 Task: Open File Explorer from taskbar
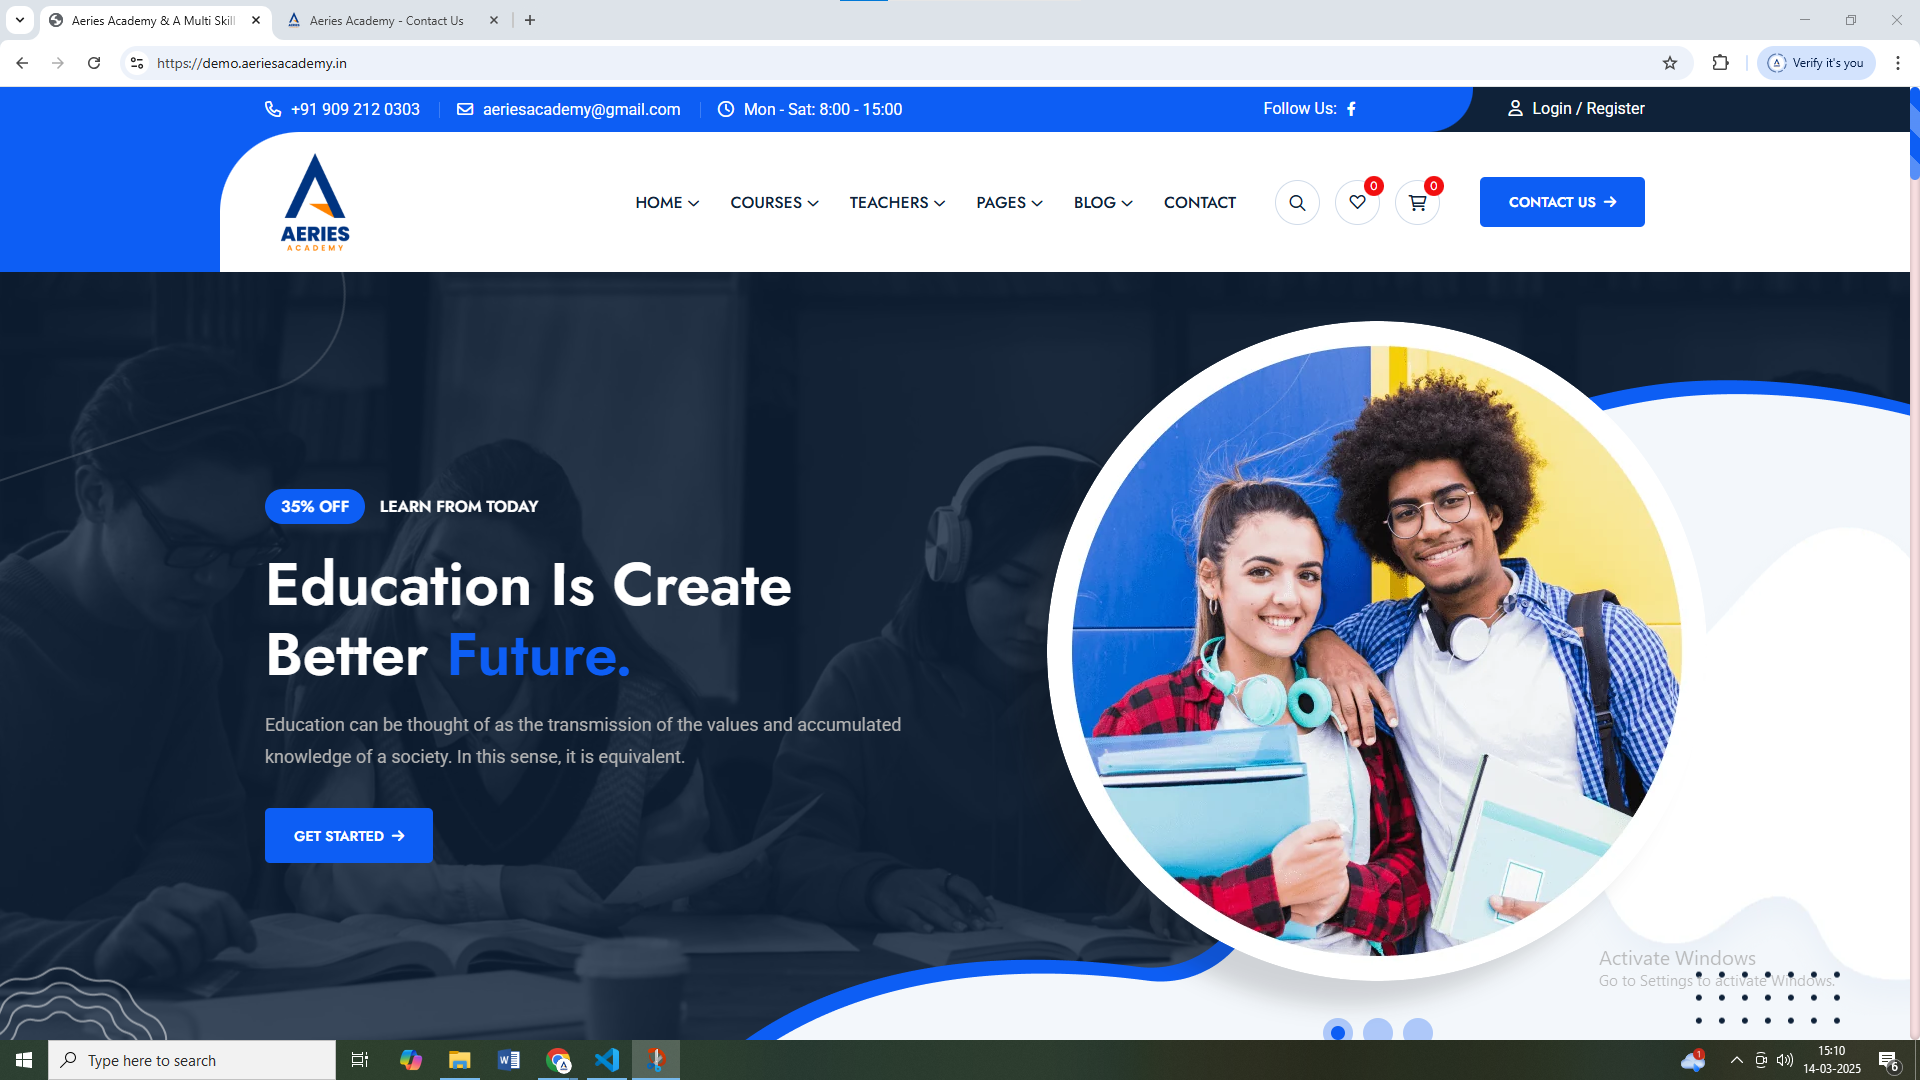click(x=460, y=1060)
